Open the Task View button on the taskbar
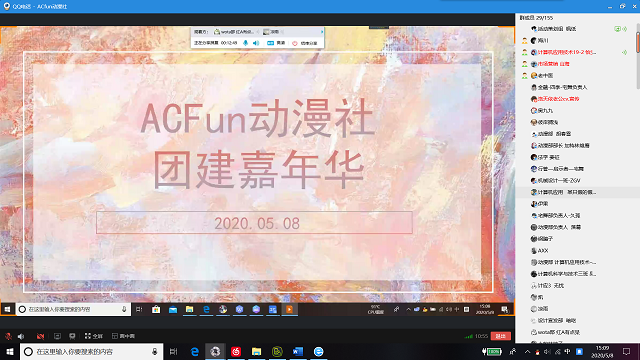This screenshot has height=360, width=640. [173, 351]
